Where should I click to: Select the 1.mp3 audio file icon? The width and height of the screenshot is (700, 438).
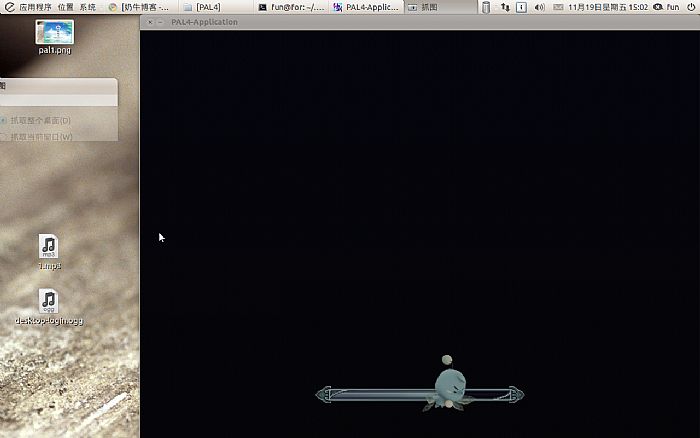point(49,246)
